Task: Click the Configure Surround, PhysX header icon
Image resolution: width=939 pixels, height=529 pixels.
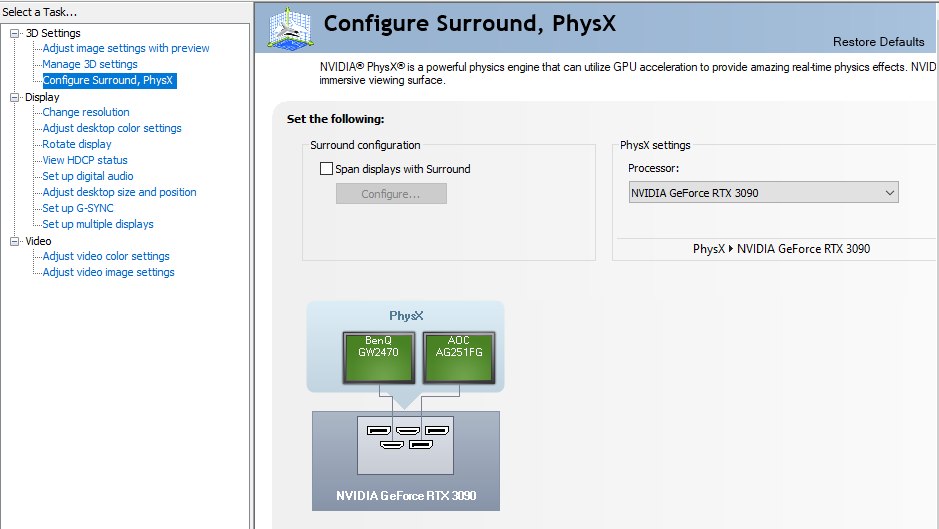Action: pyautogui.click(x=290, y=28)
